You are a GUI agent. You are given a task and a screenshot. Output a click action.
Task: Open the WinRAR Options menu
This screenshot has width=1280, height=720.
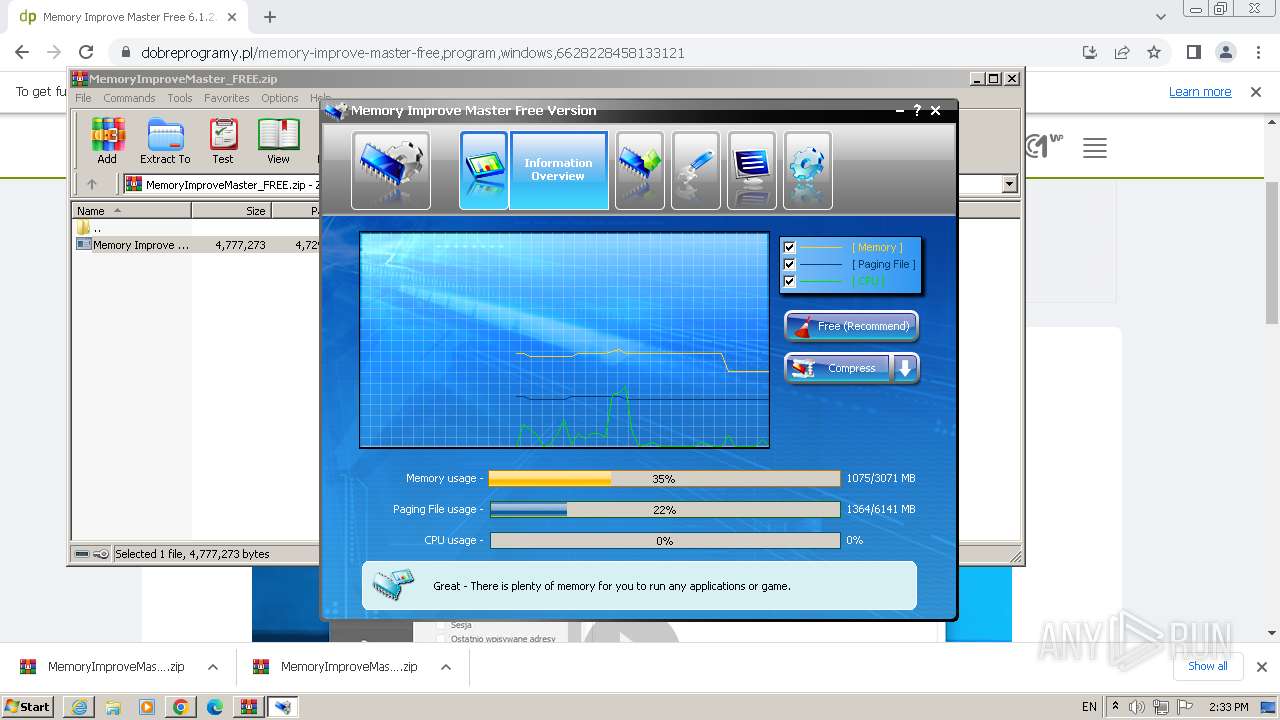point(280,98)
